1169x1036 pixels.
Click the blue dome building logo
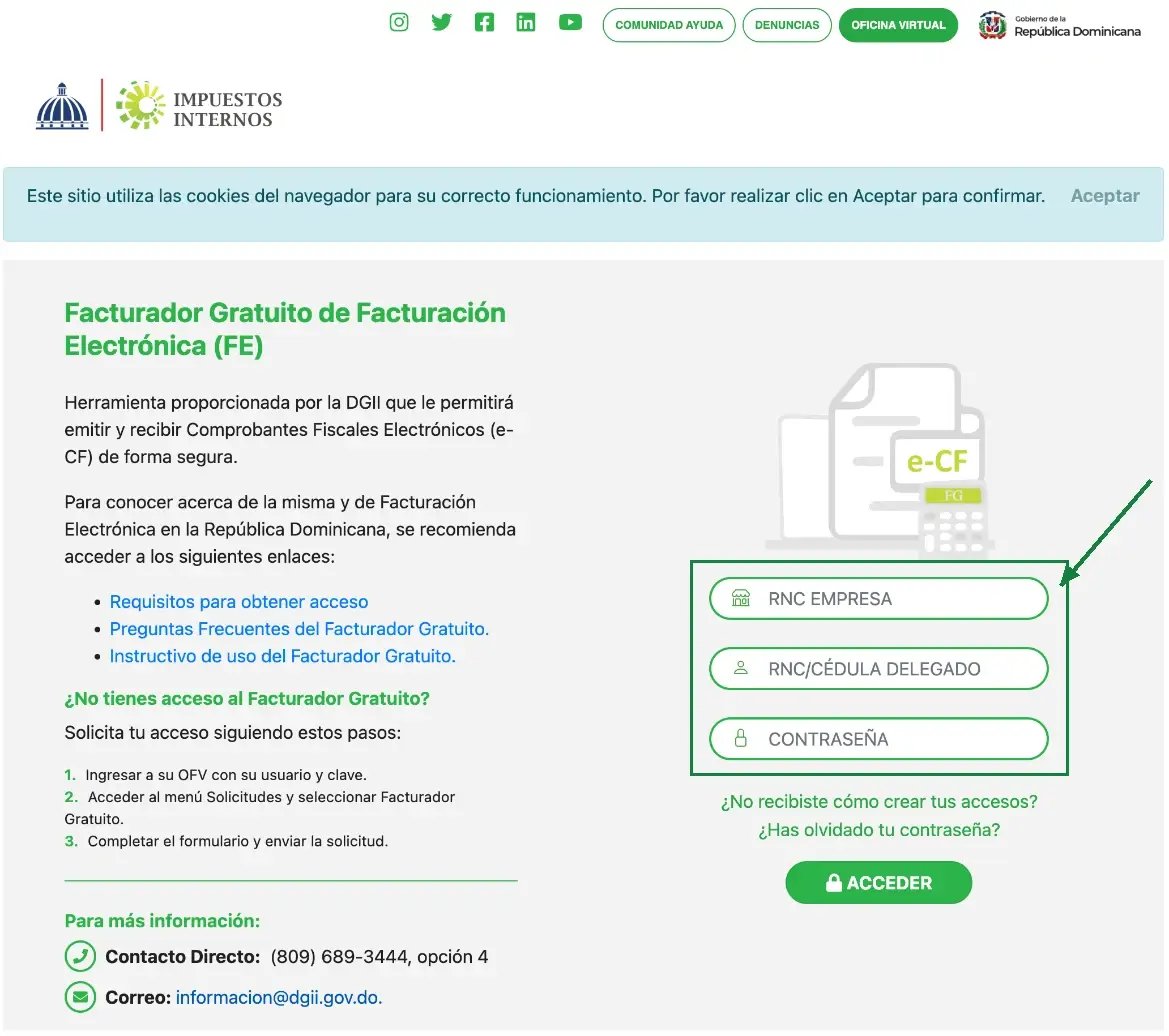coord(62,106)
